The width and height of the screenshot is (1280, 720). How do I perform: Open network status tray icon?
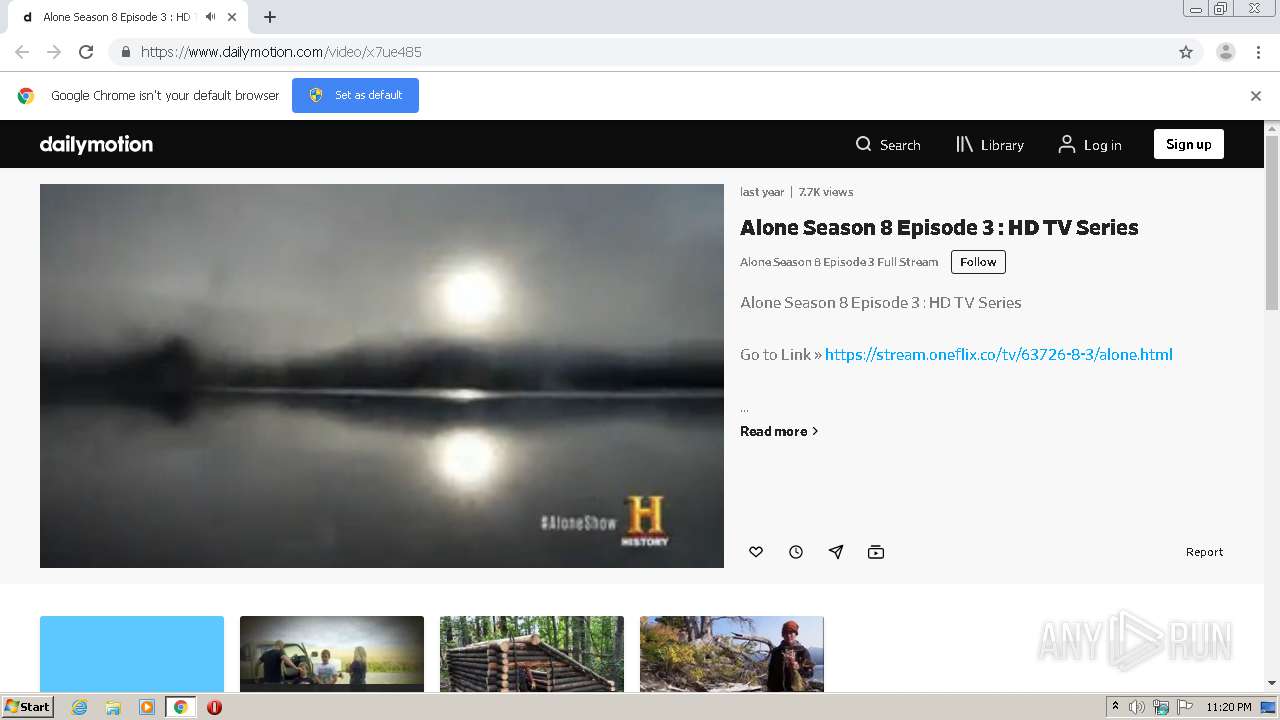click(1161, 707)
